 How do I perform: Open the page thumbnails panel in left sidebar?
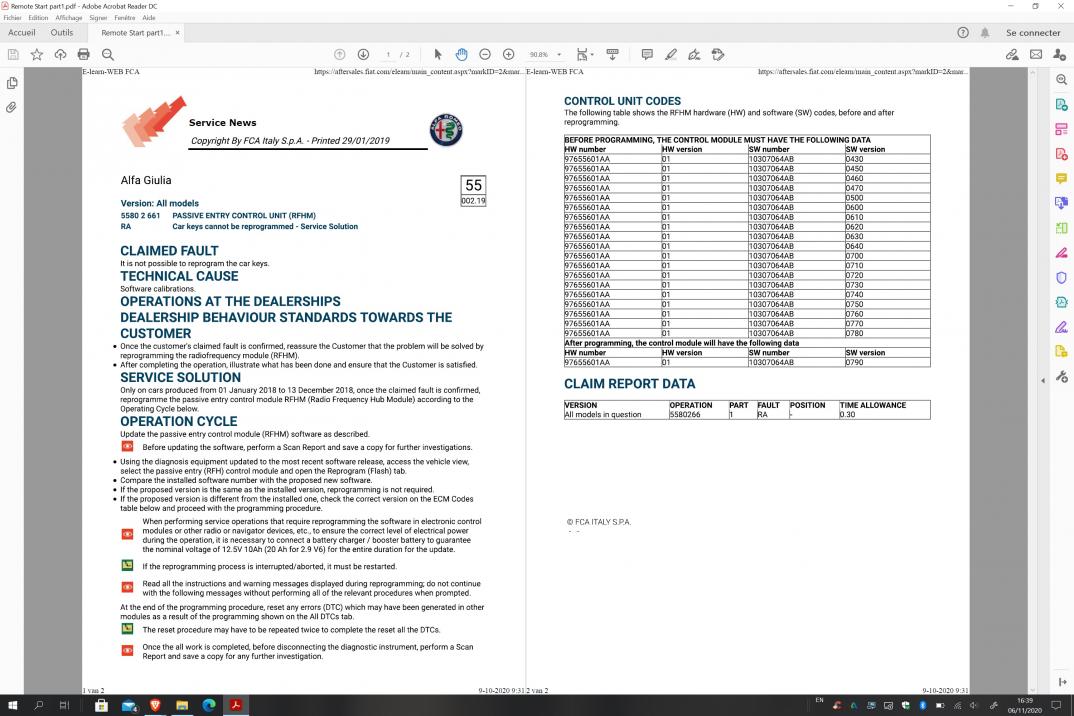(x=12, y=83)
